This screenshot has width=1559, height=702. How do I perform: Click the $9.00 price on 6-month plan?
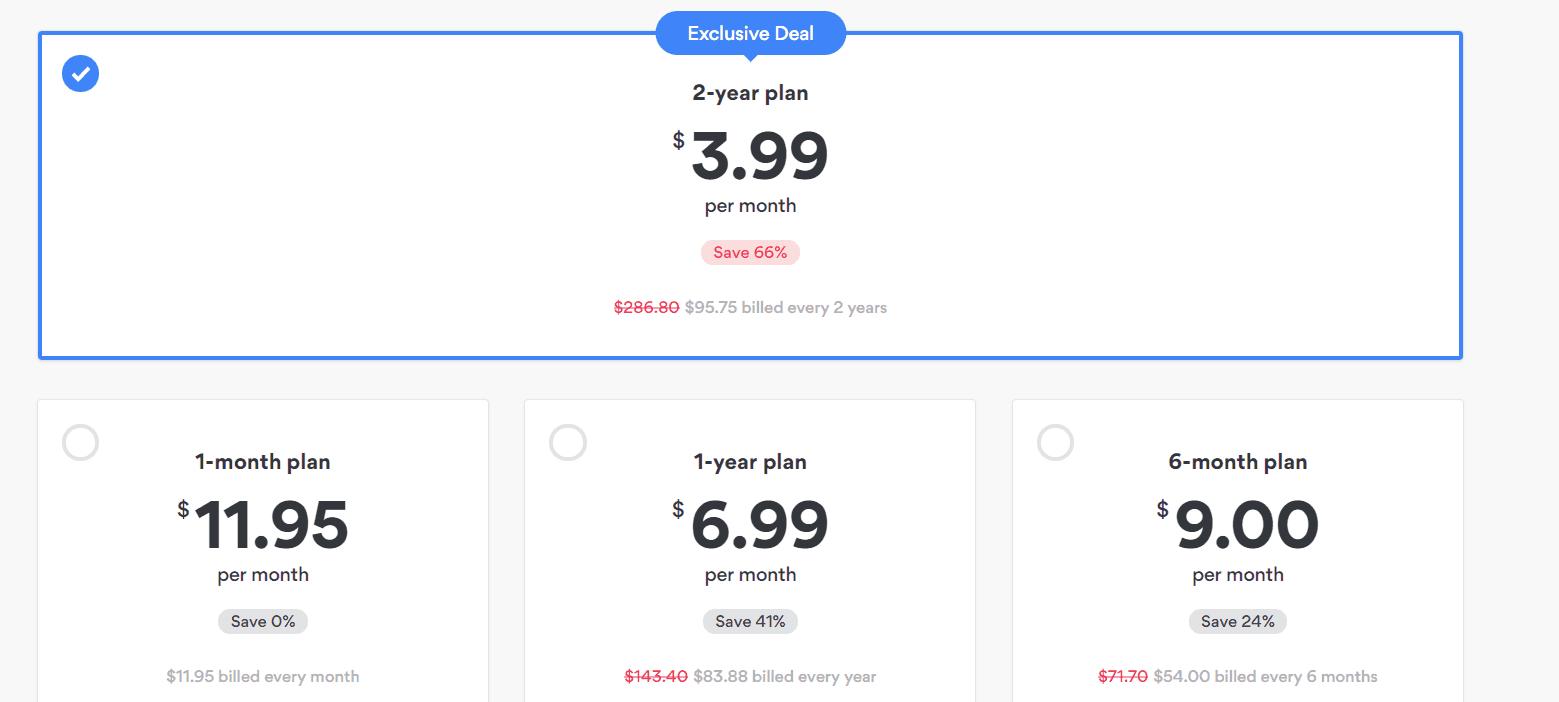point(1238,526)
